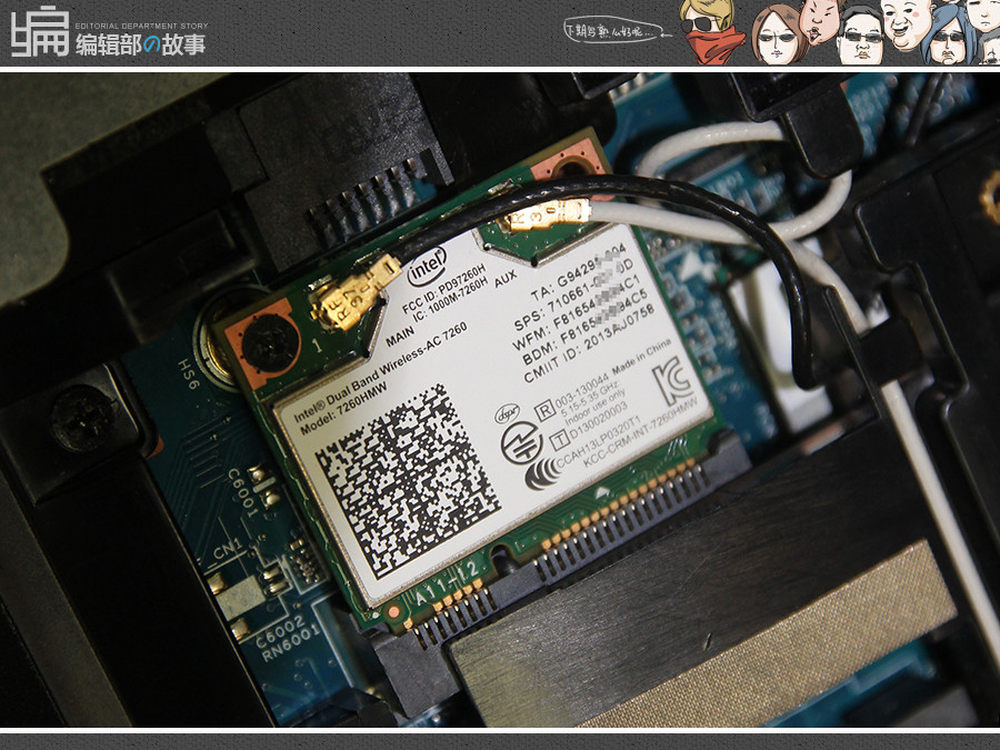The width and height of the screenshot is (1000, 750).
Task: Click the Intel logo on the card label
Action: [x=427, y=267]
